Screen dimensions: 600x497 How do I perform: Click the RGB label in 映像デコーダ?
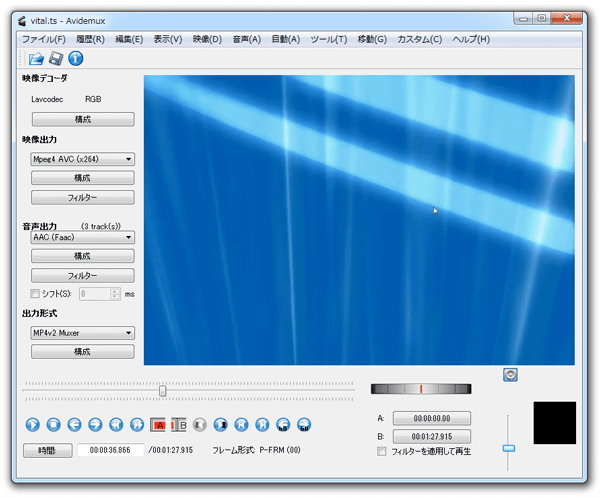pos(93,99)
